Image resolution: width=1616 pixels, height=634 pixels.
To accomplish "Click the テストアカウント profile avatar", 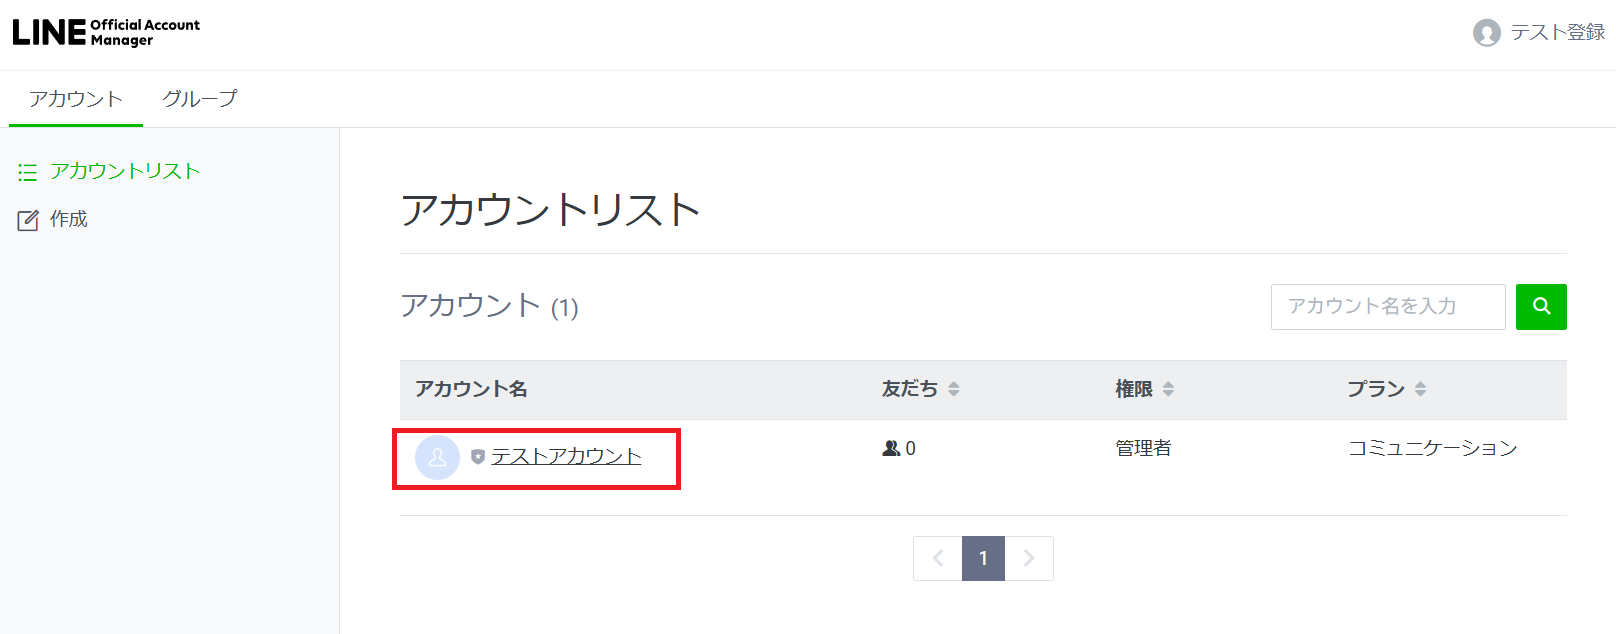I will [x=437, y=457].
